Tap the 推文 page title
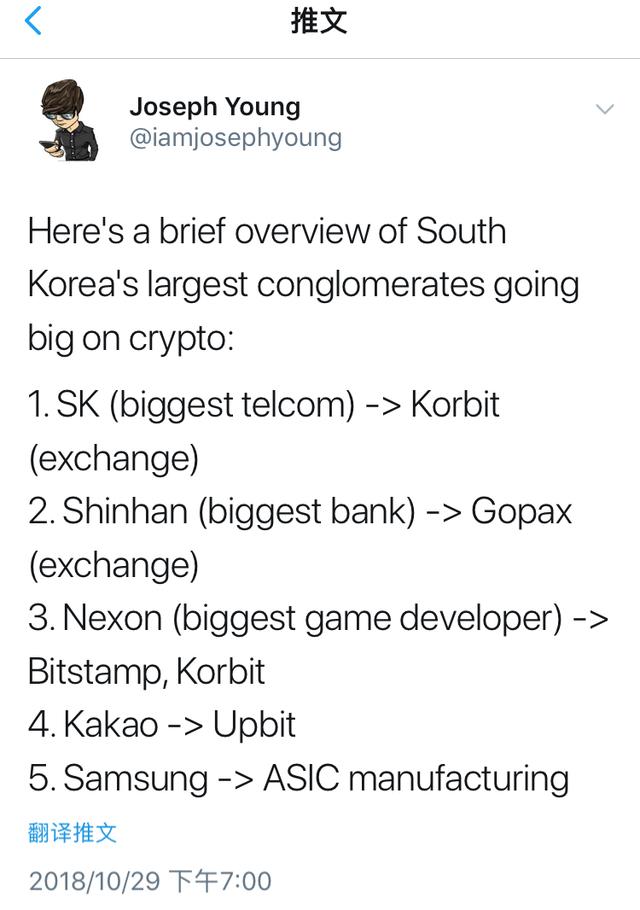 (x=319, y=21)
